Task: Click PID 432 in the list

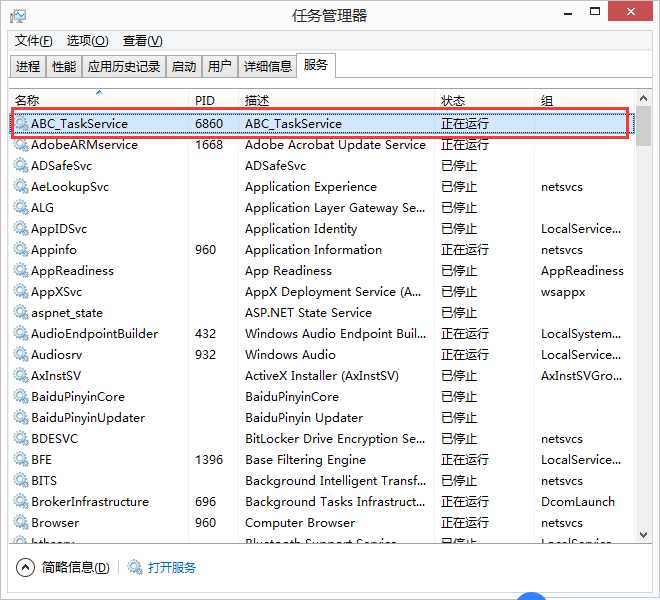Action: pos(205,333)
